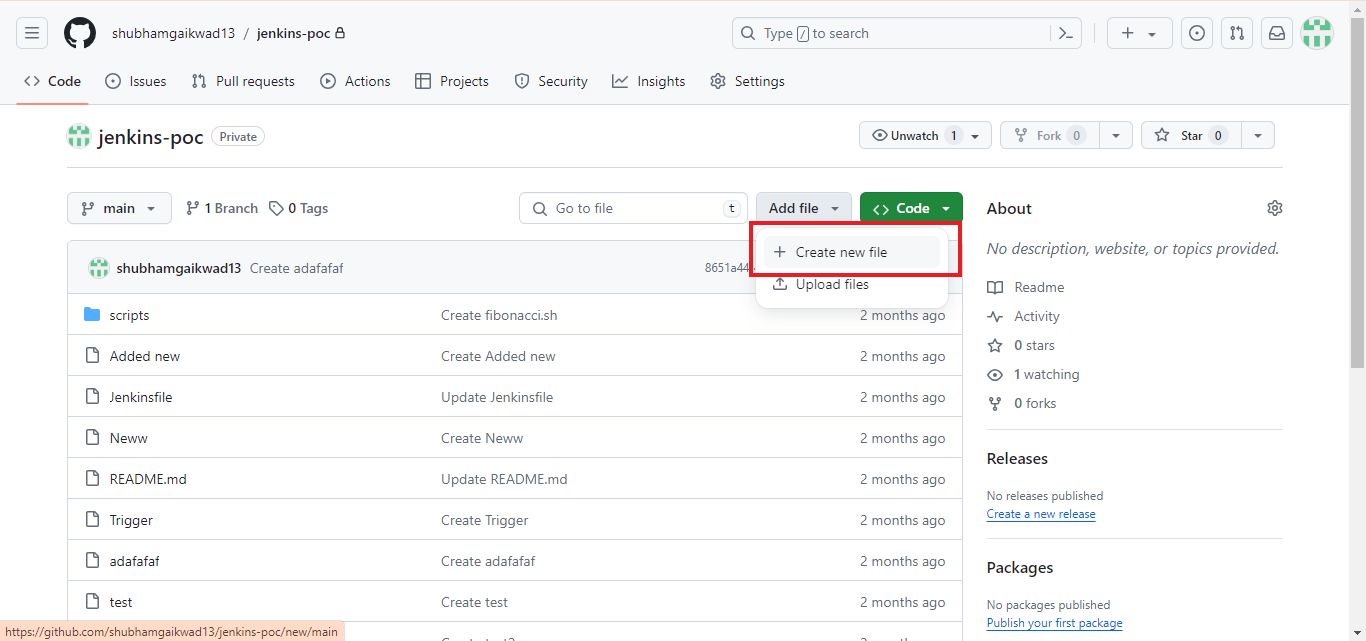Click the scripts folder icon

(92, 315)
